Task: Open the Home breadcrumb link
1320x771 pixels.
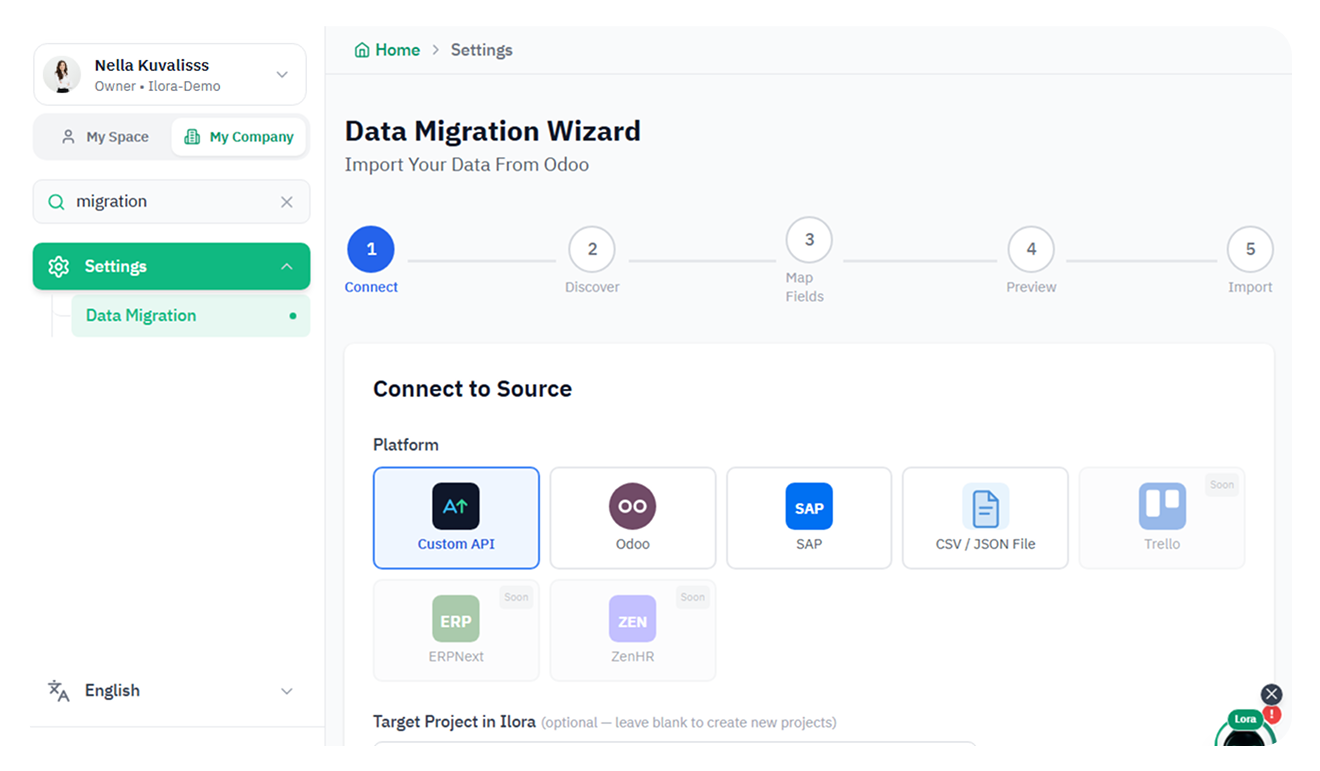Action: (387, 50)
